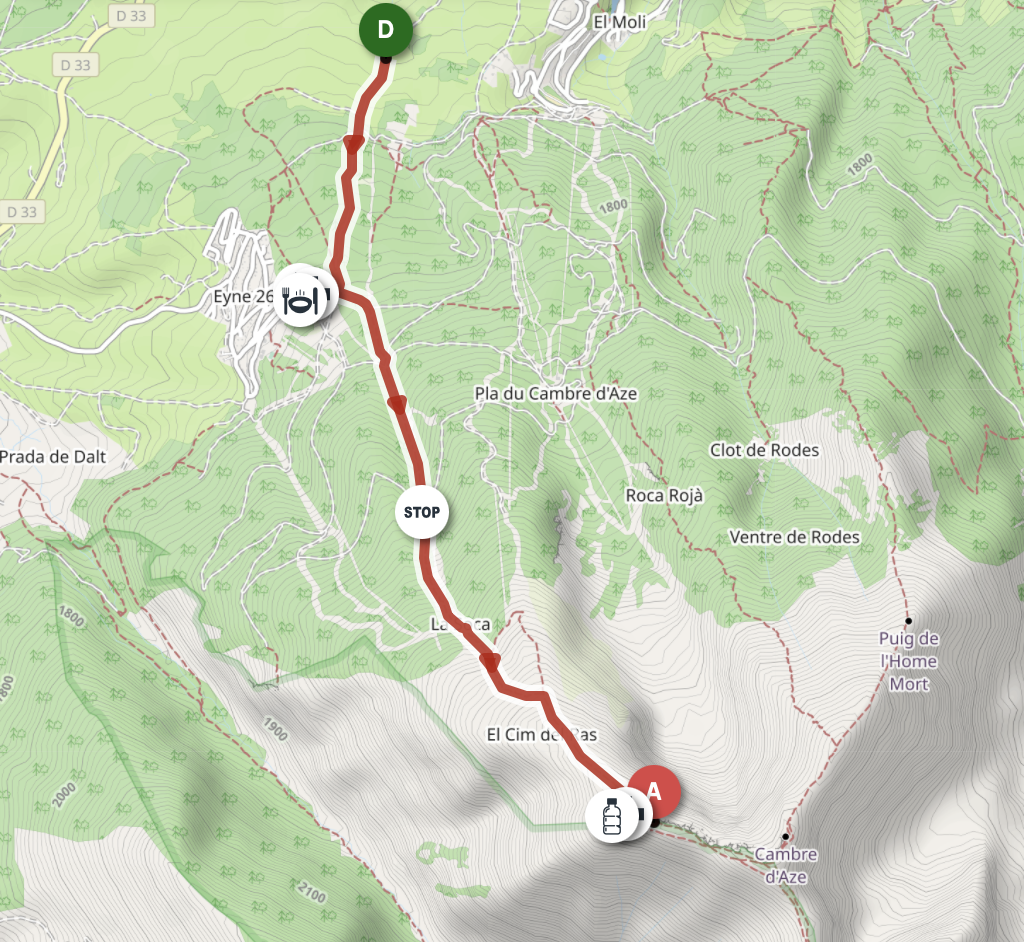Image resolution: width=1024 pixels, height=942 pixels.
Task: Select the restaurant marker near Eyne
Action: click(x=300, y=300)
